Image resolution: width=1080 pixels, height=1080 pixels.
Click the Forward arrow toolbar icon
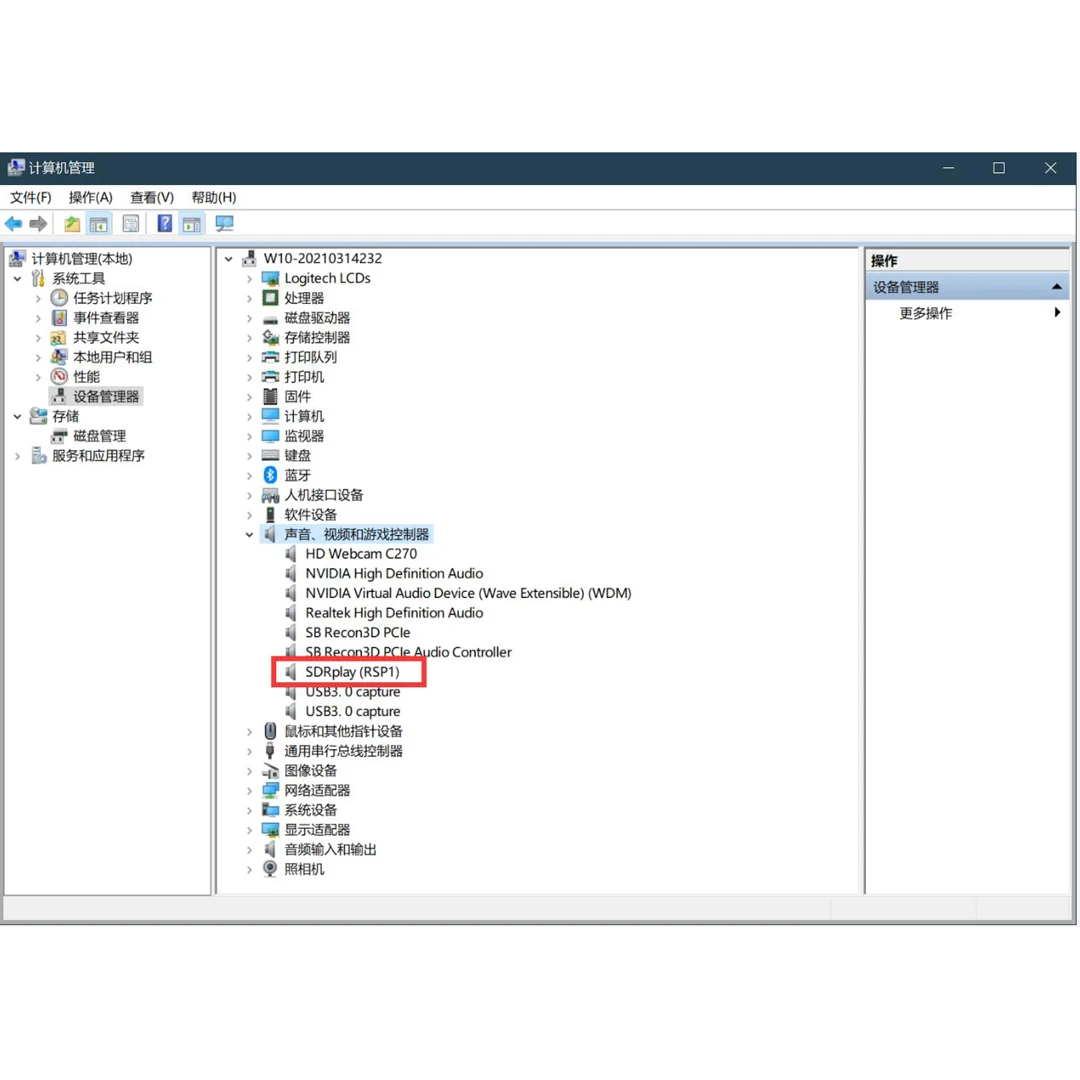pos(39,224)
